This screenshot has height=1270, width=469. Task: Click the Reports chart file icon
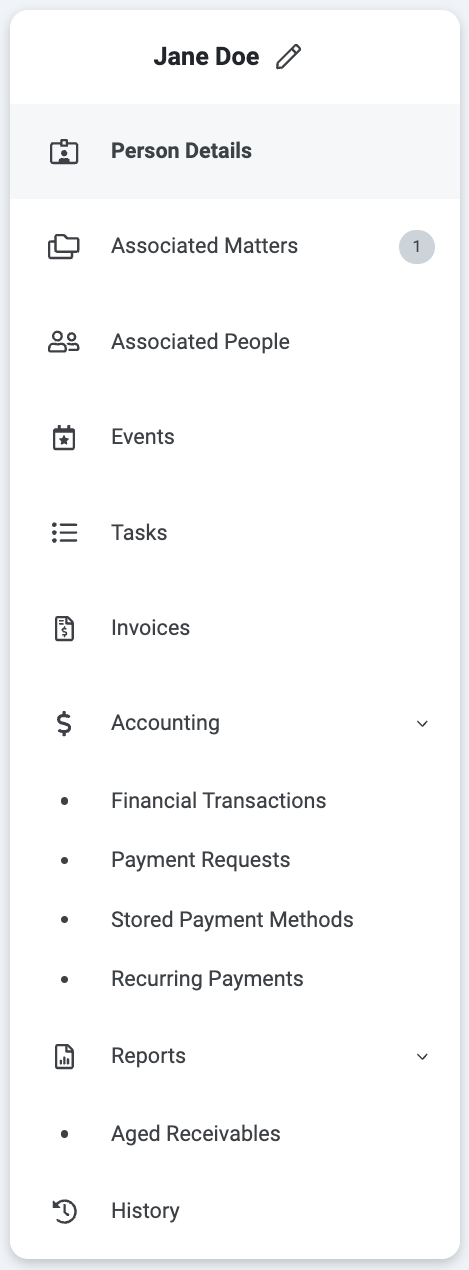pyautogui.click(x=64, y=1056)
